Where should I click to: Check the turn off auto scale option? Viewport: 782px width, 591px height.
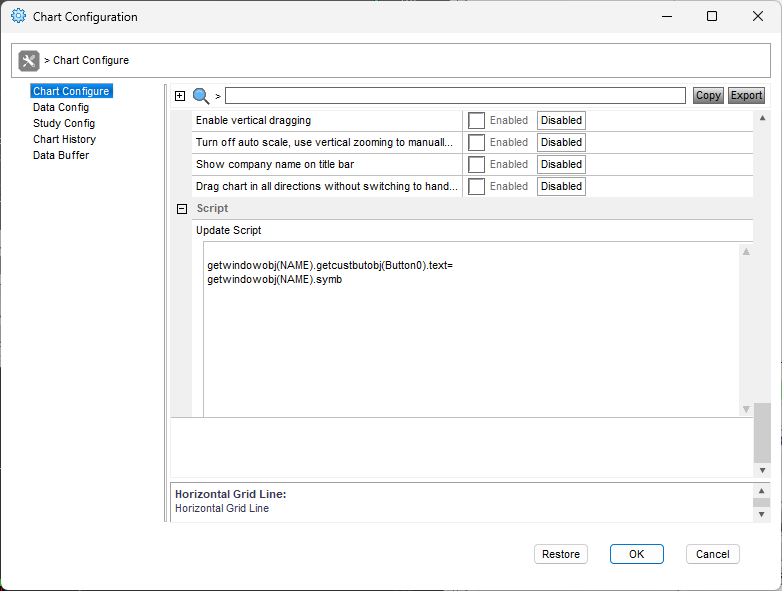(476, 143)
